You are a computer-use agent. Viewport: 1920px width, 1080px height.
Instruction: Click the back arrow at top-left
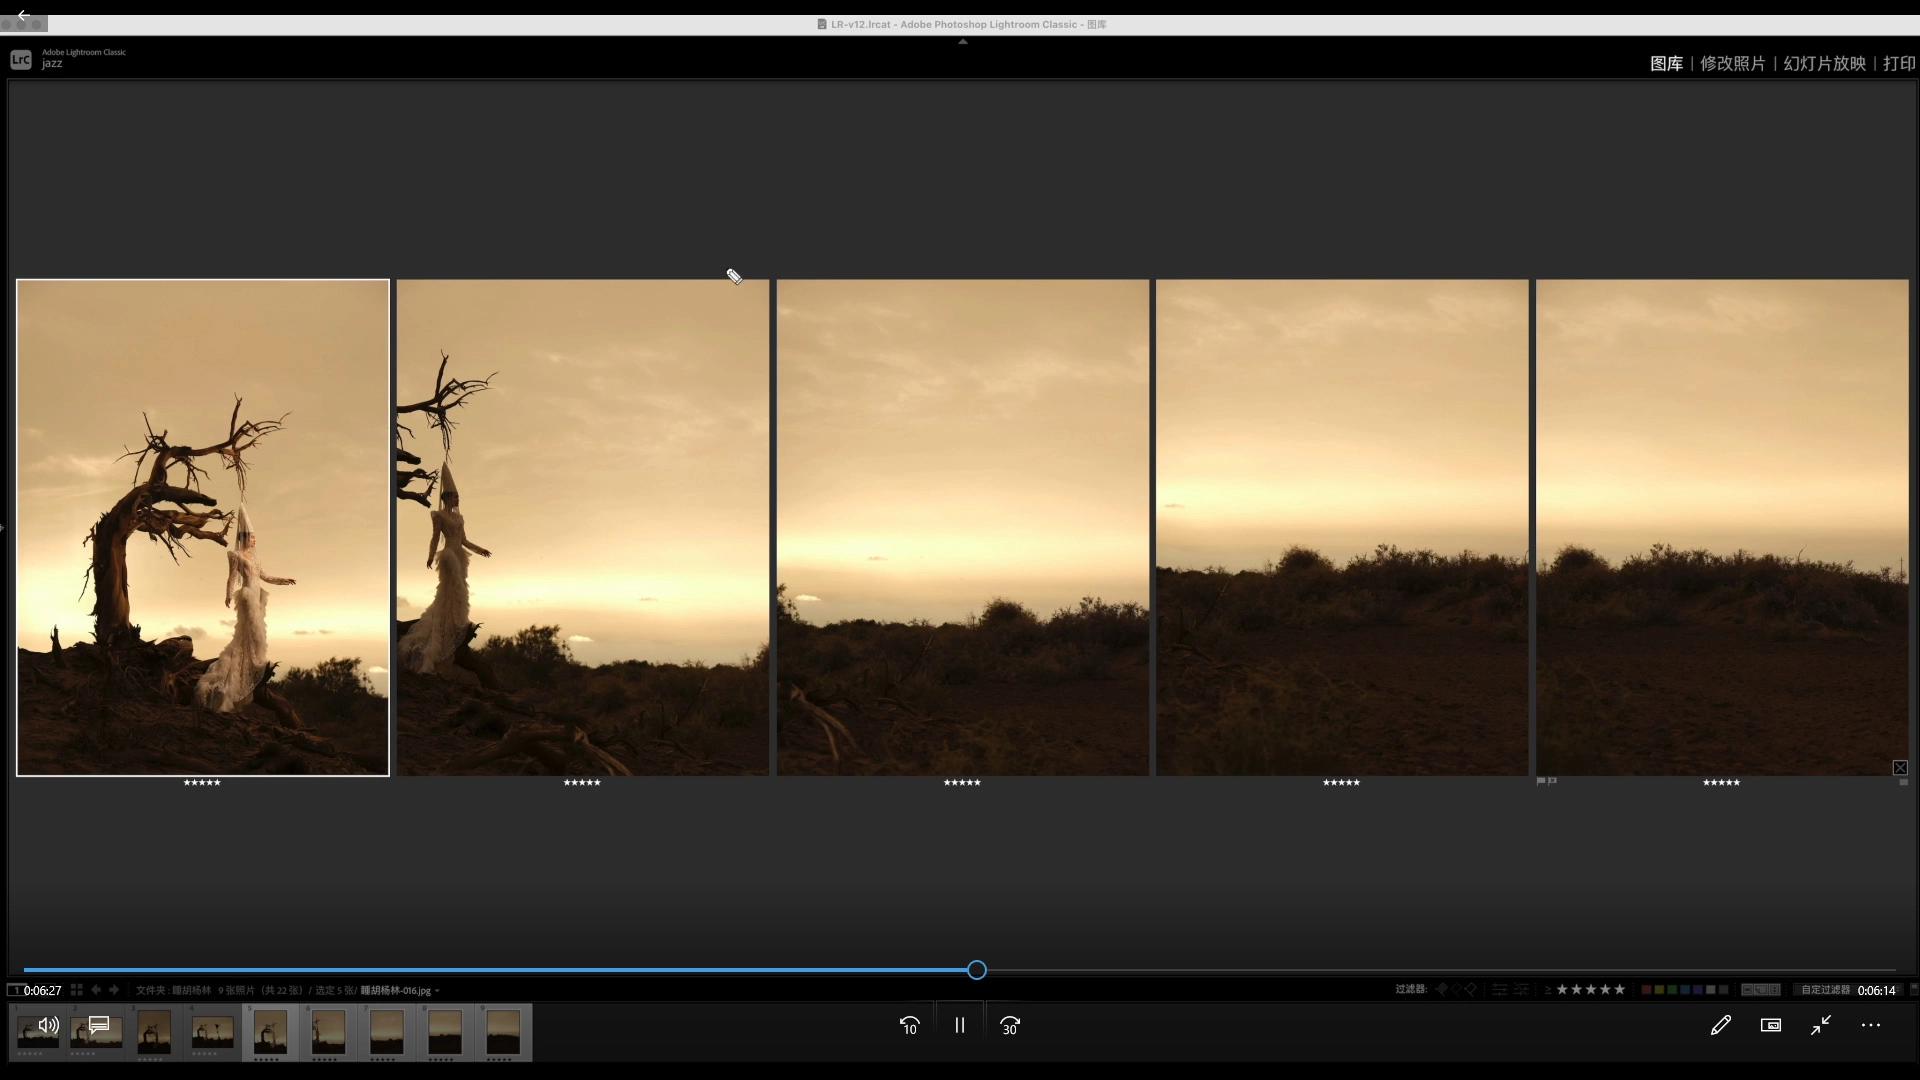23,16
